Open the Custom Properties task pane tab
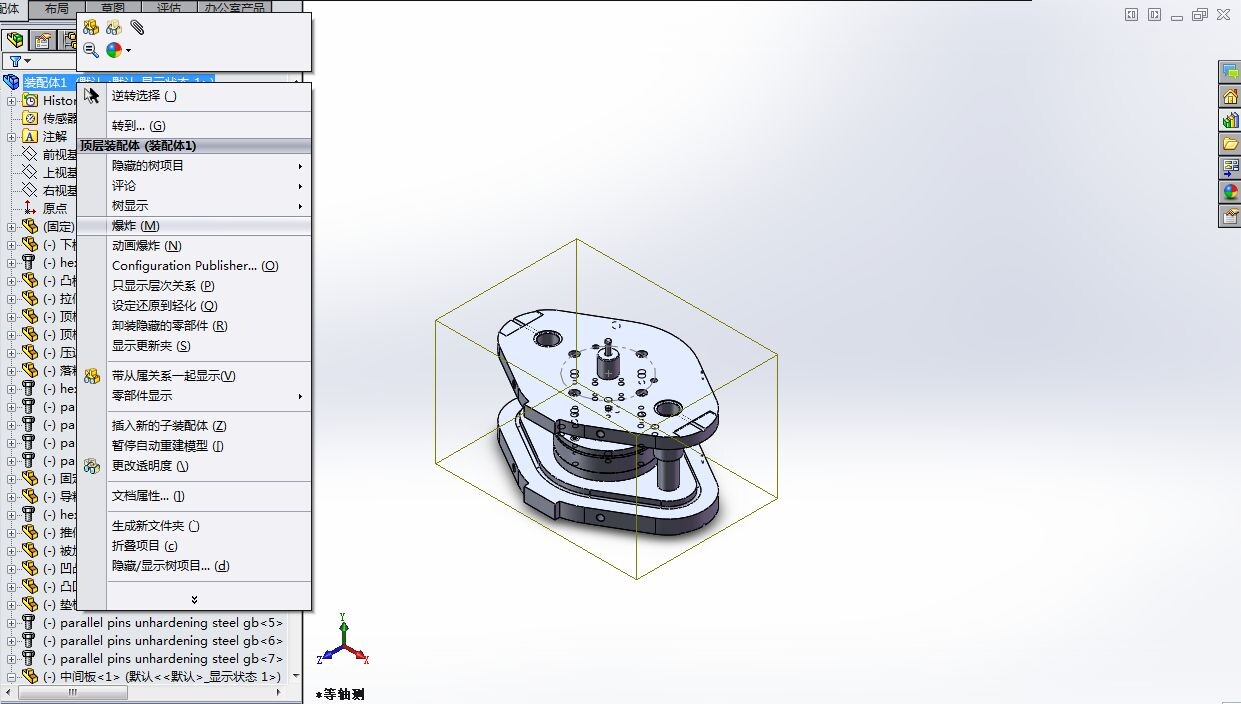The image size is (1241, 704). coord(1230,216)
